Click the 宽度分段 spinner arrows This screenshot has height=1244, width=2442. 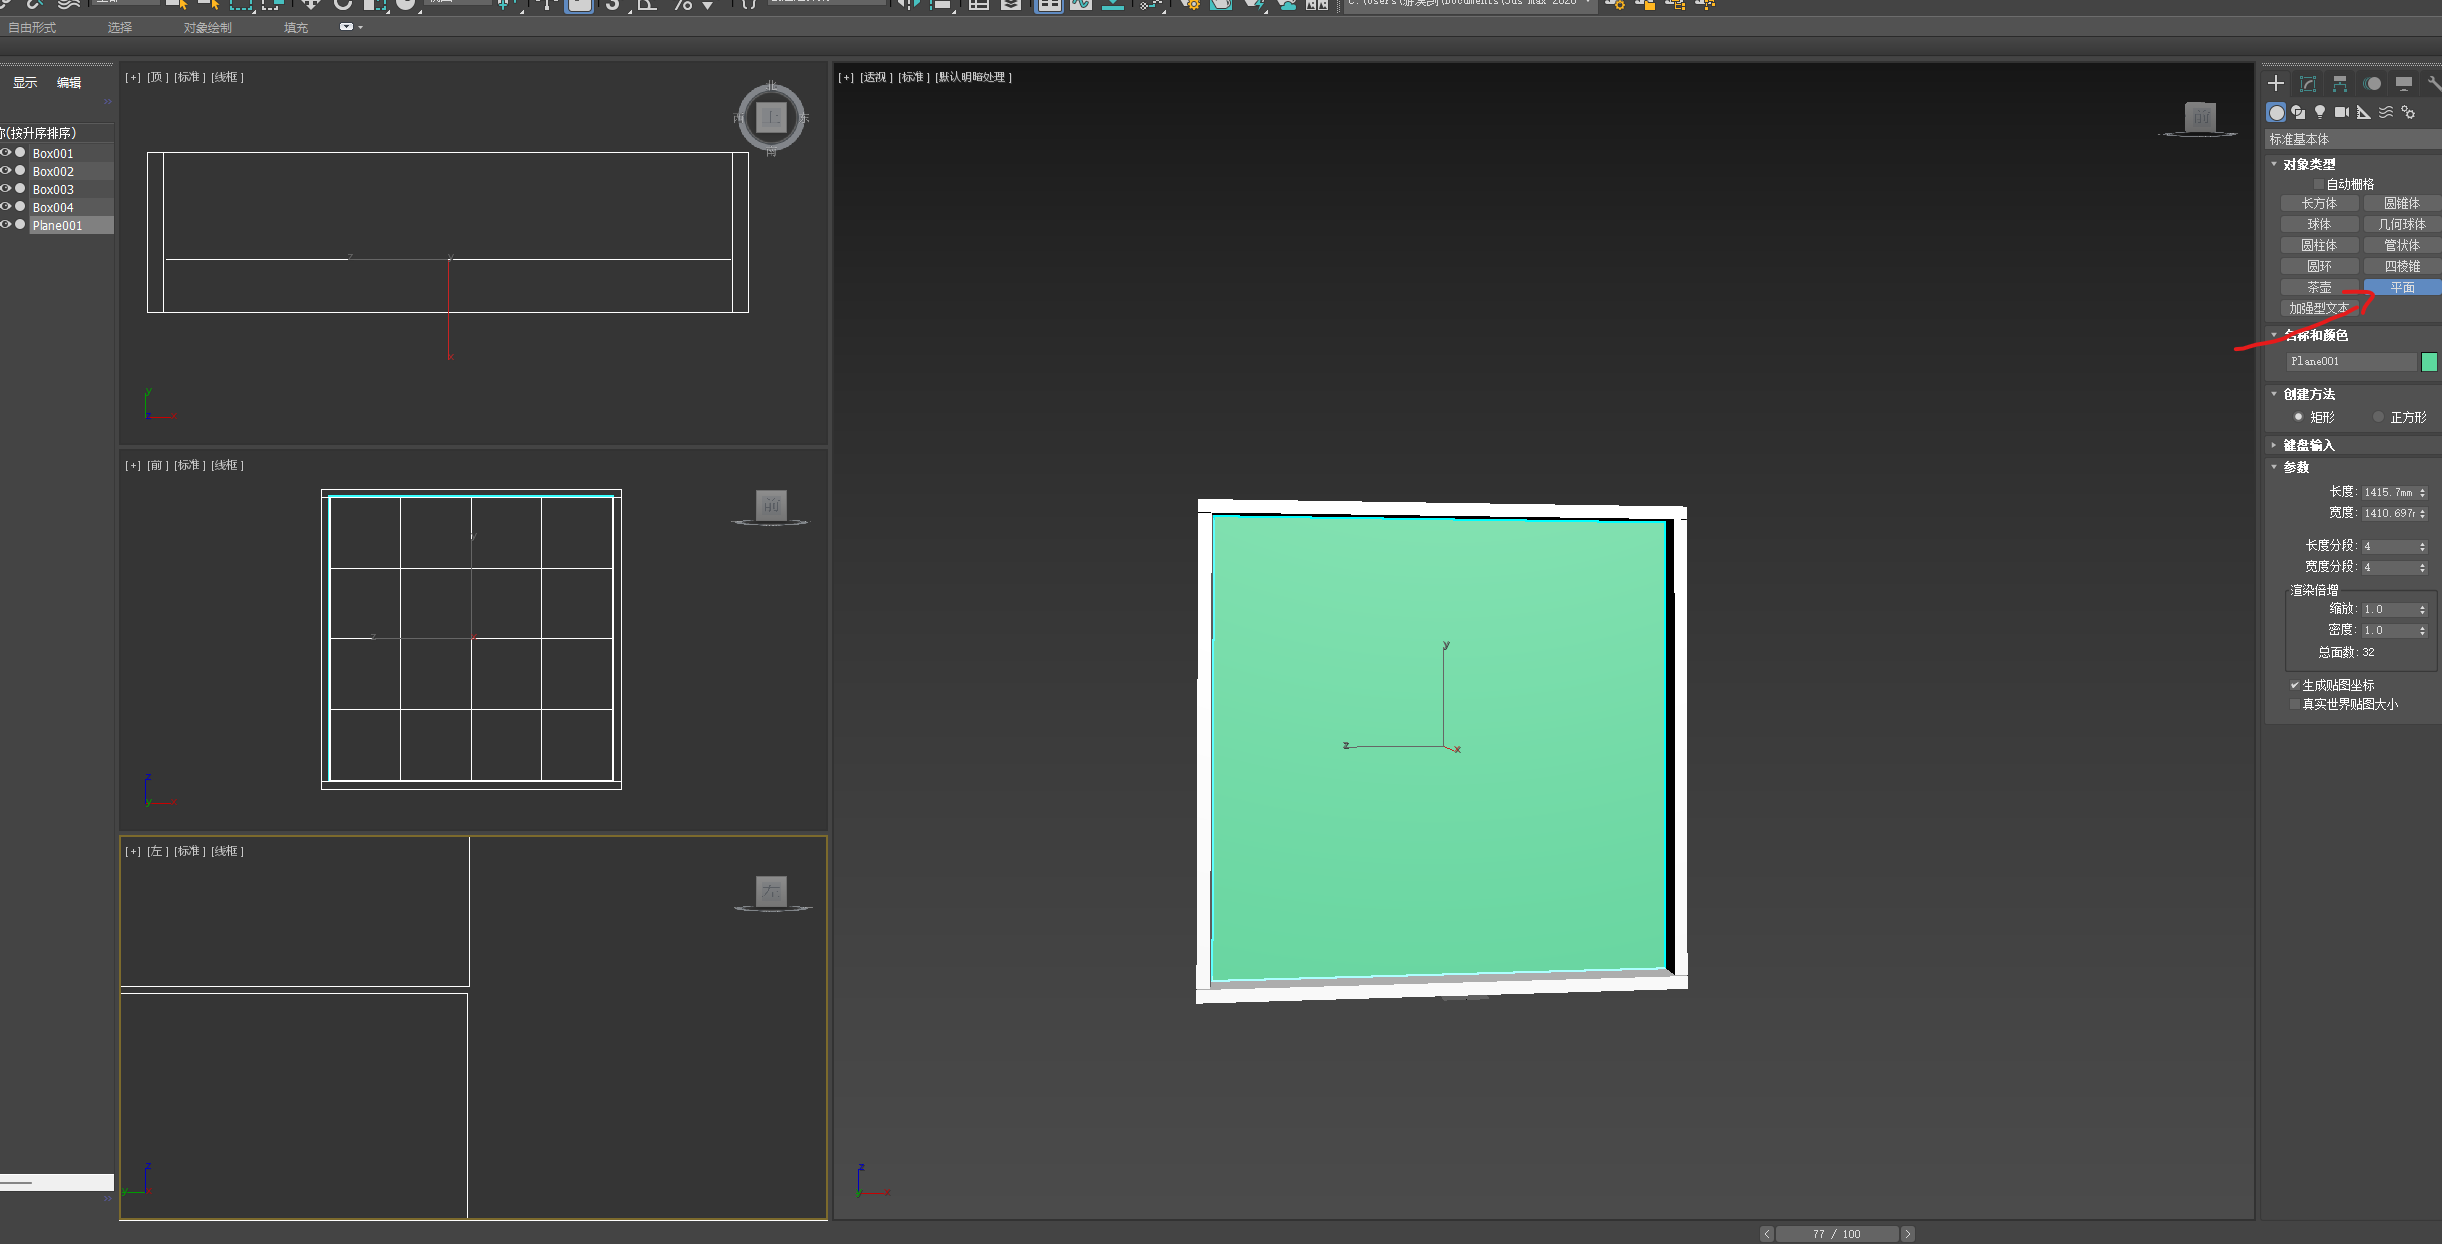[2423, 567]
